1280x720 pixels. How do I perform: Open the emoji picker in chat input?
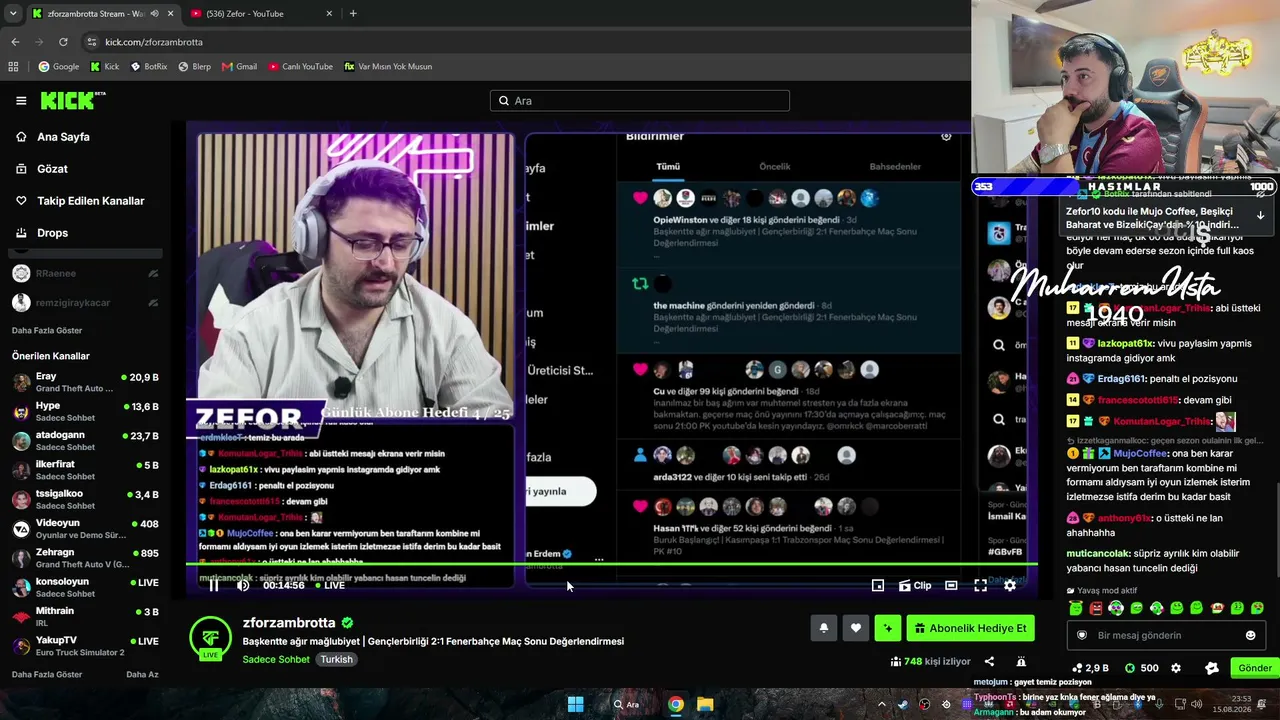pyautogui.click(x=1250, y=635)
